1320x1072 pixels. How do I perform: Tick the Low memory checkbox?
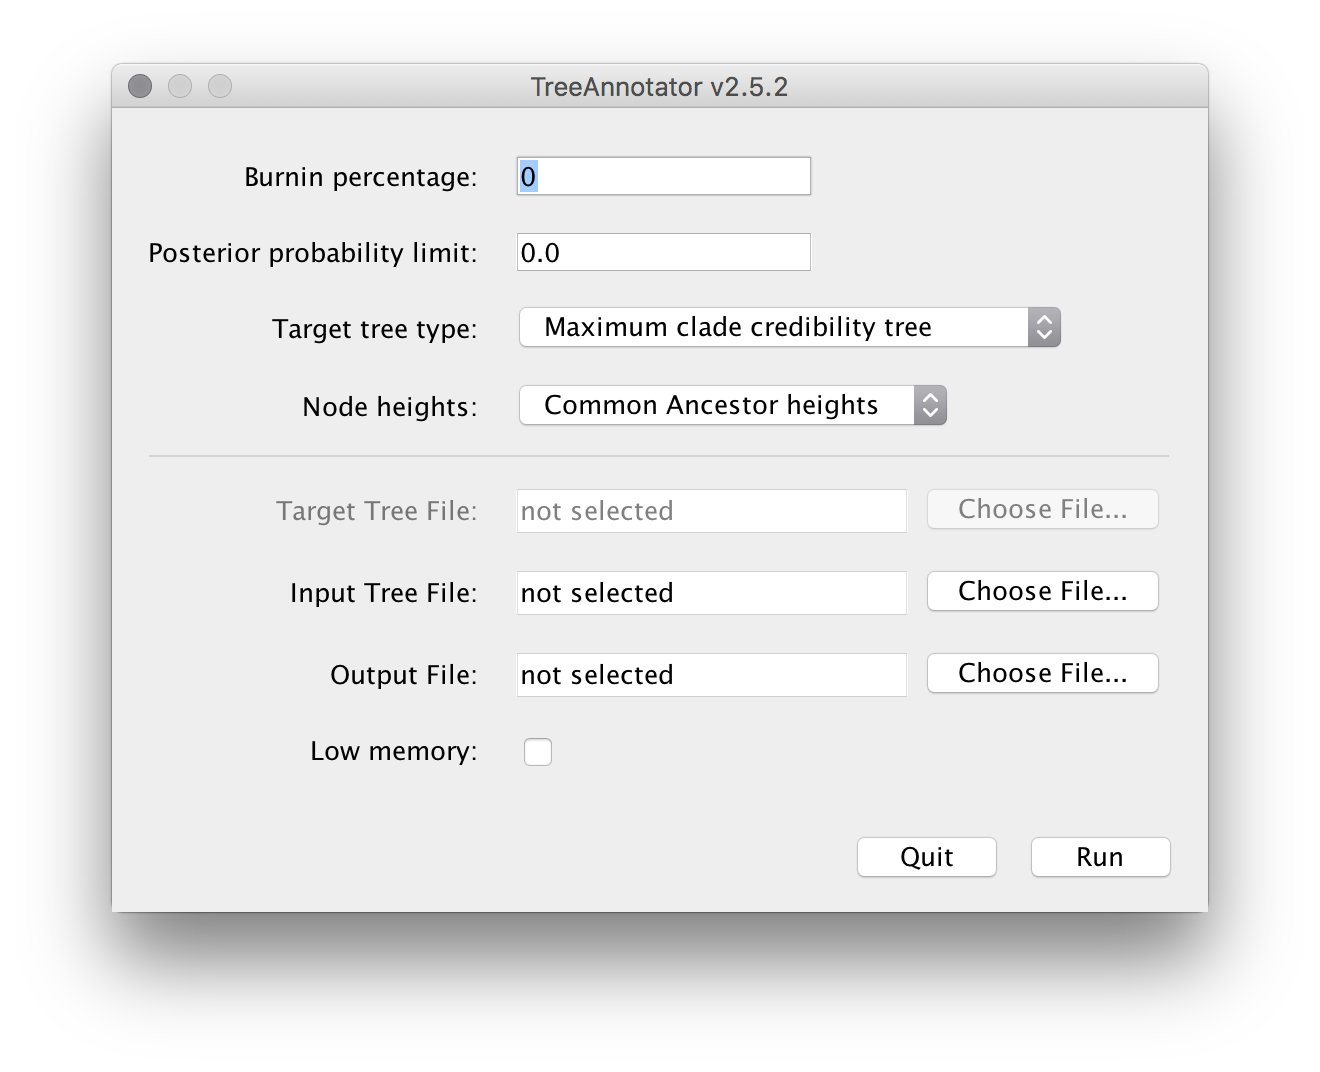click(538, 752)
